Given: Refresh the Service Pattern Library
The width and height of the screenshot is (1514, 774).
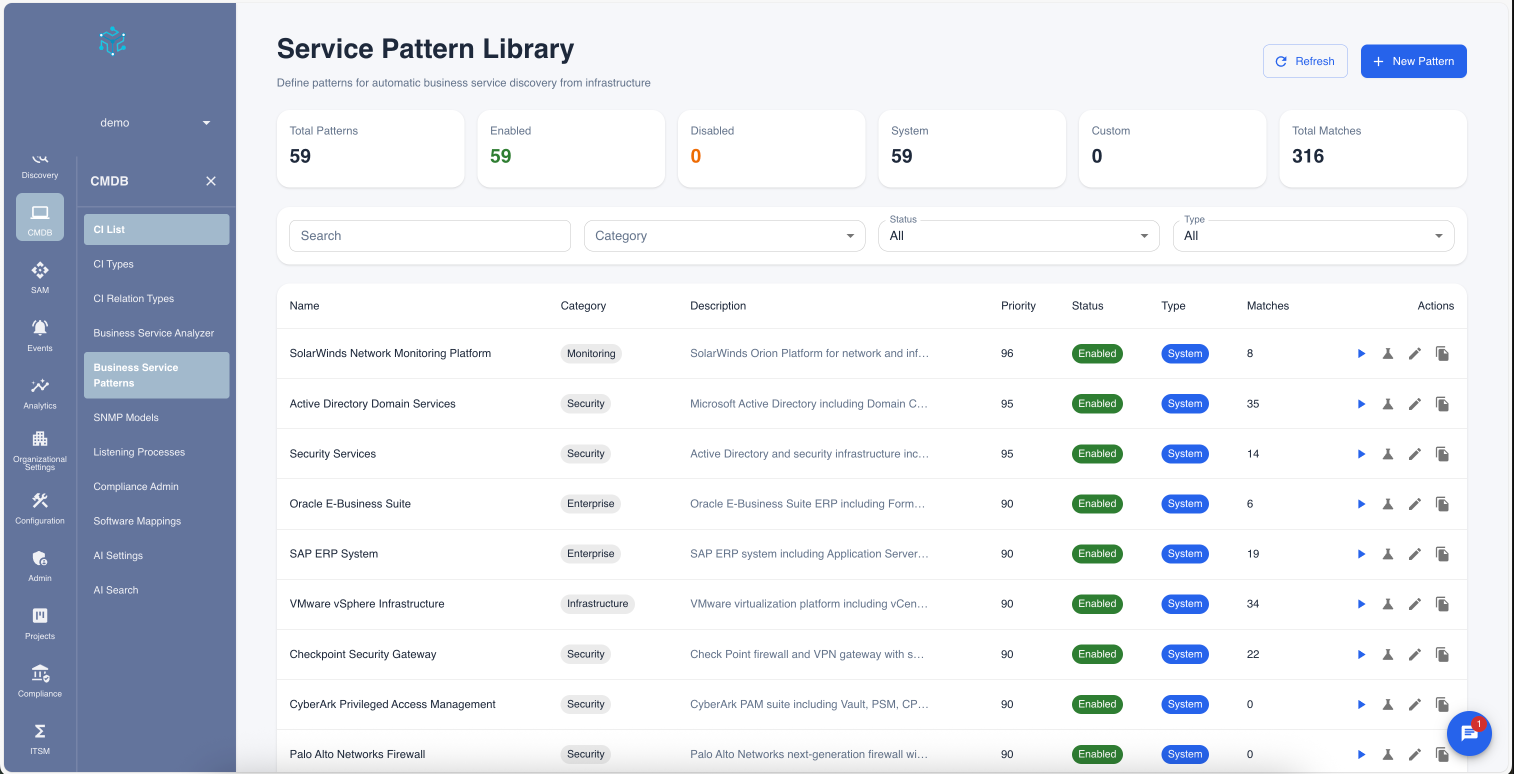Looking at the screenshot, I should (x=1305, y=61).
